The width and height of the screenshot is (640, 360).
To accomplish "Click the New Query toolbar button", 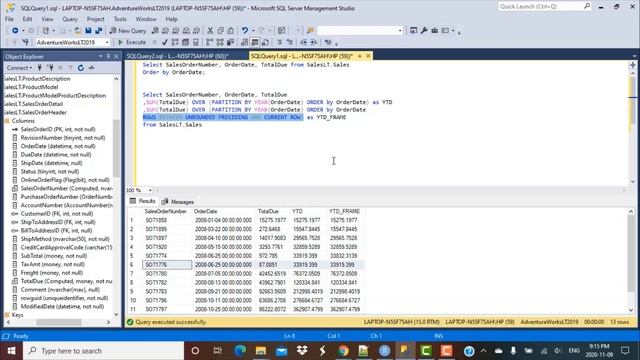I will tap(128, 31).
